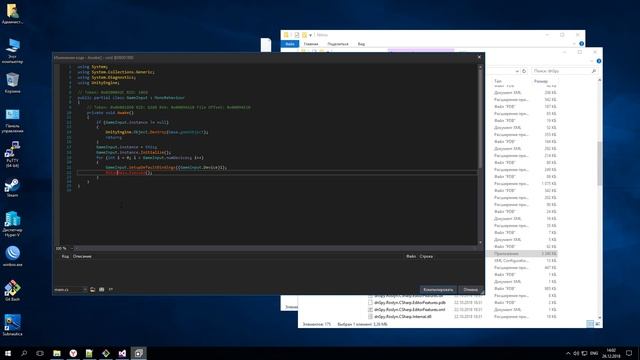Click the properties icon in Explorer title bar
The image size is (640, 360).
[297, 35]
